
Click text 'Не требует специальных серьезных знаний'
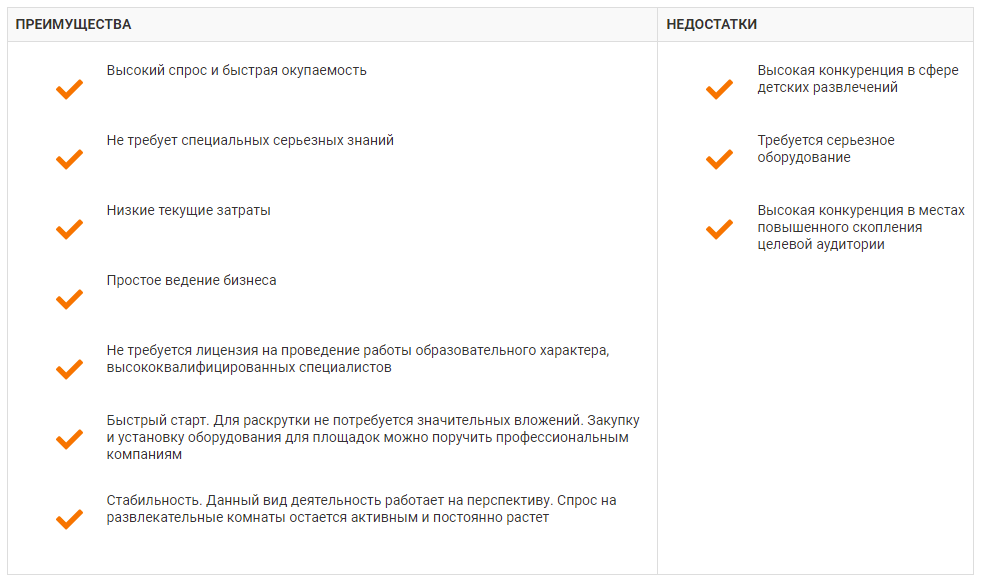250,141
